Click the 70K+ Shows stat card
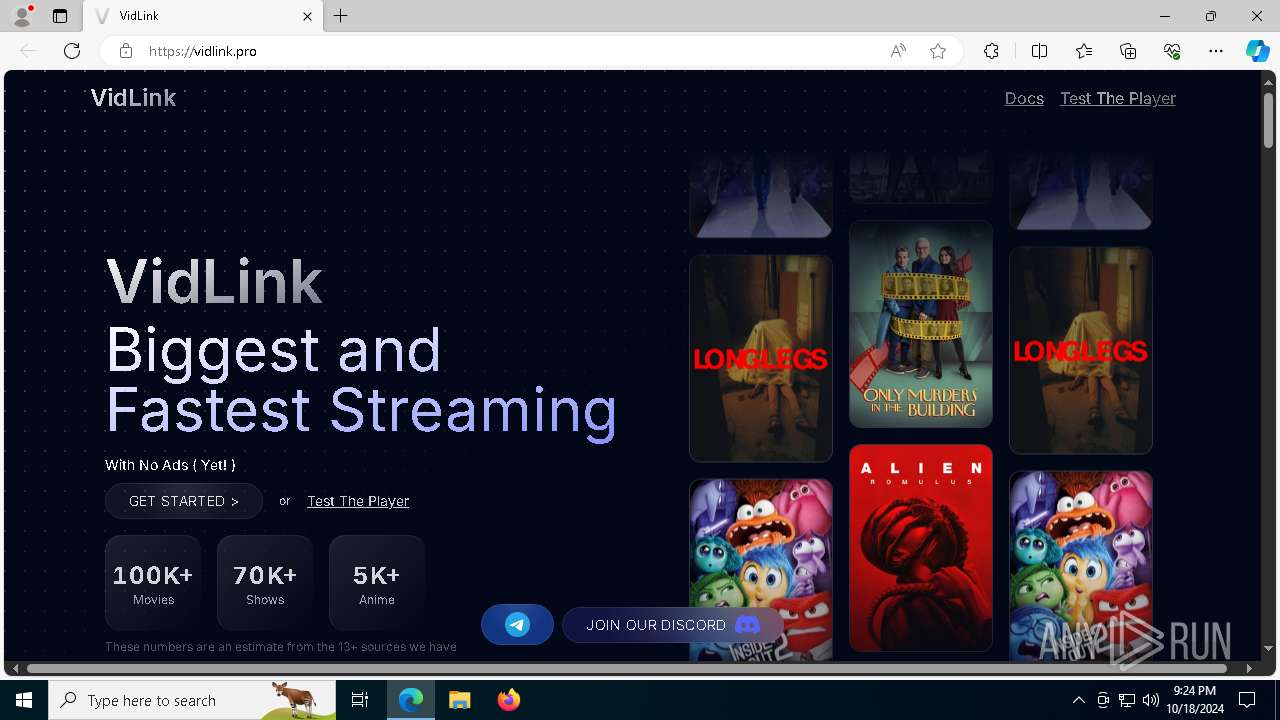1280x720 pixels. pos(265,583)
